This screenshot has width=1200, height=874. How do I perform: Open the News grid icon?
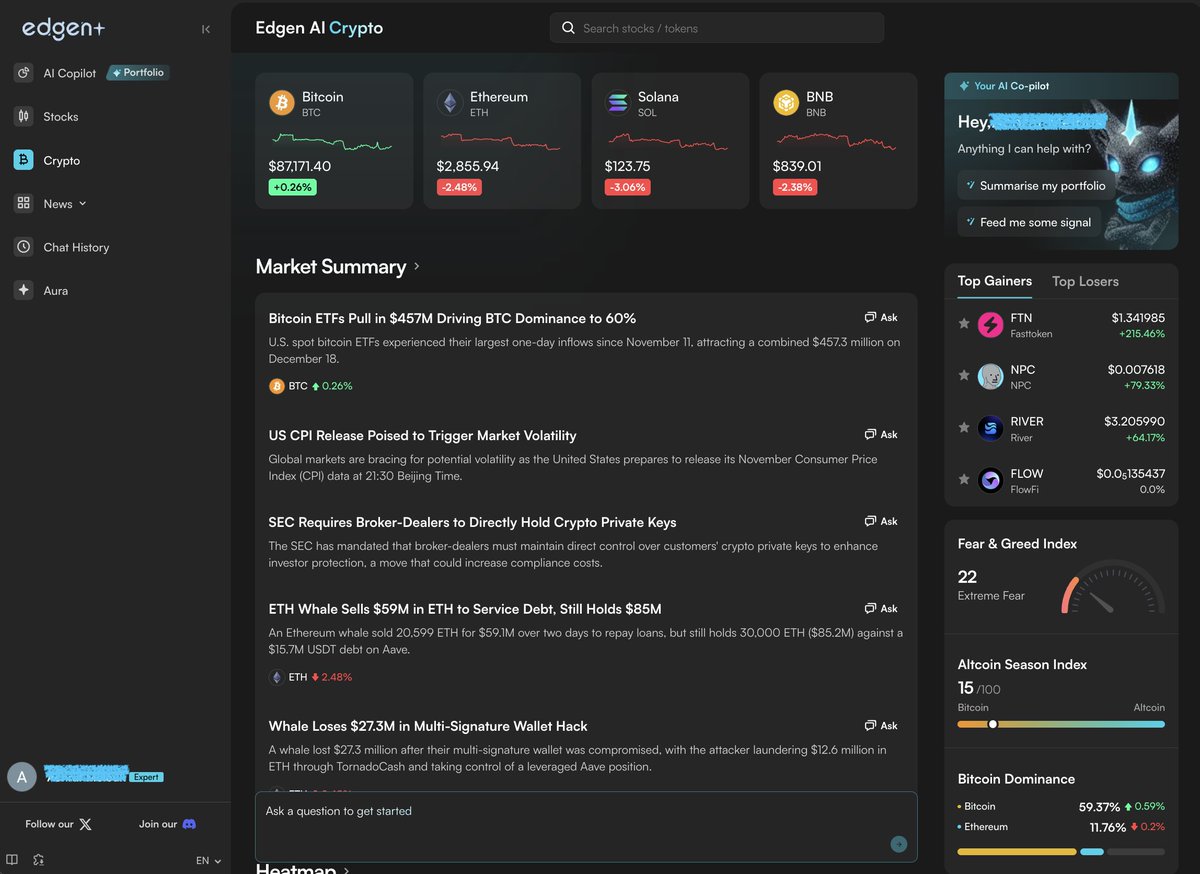[23, 203]
